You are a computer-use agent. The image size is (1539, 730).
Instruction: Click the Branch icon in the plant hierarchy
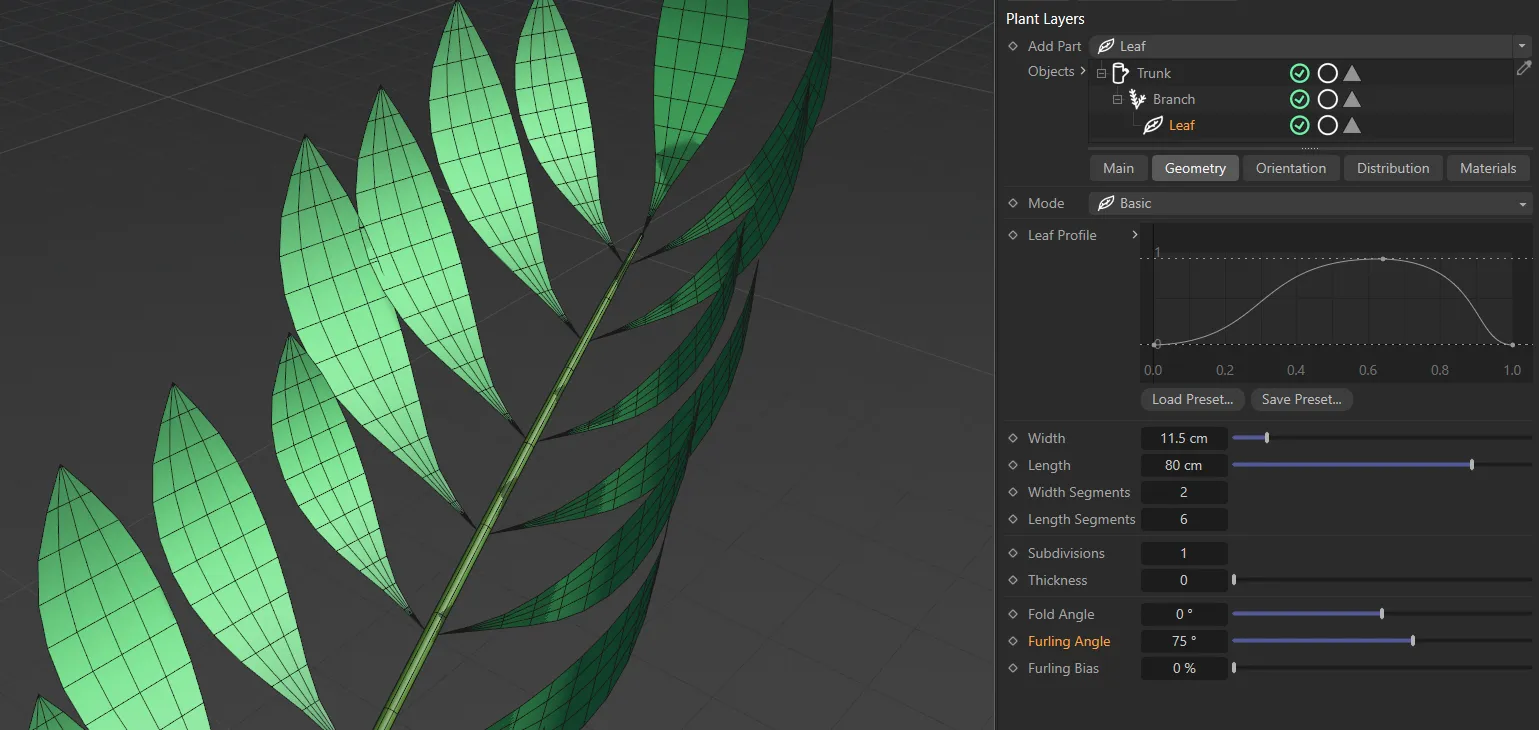point(1136,98)
